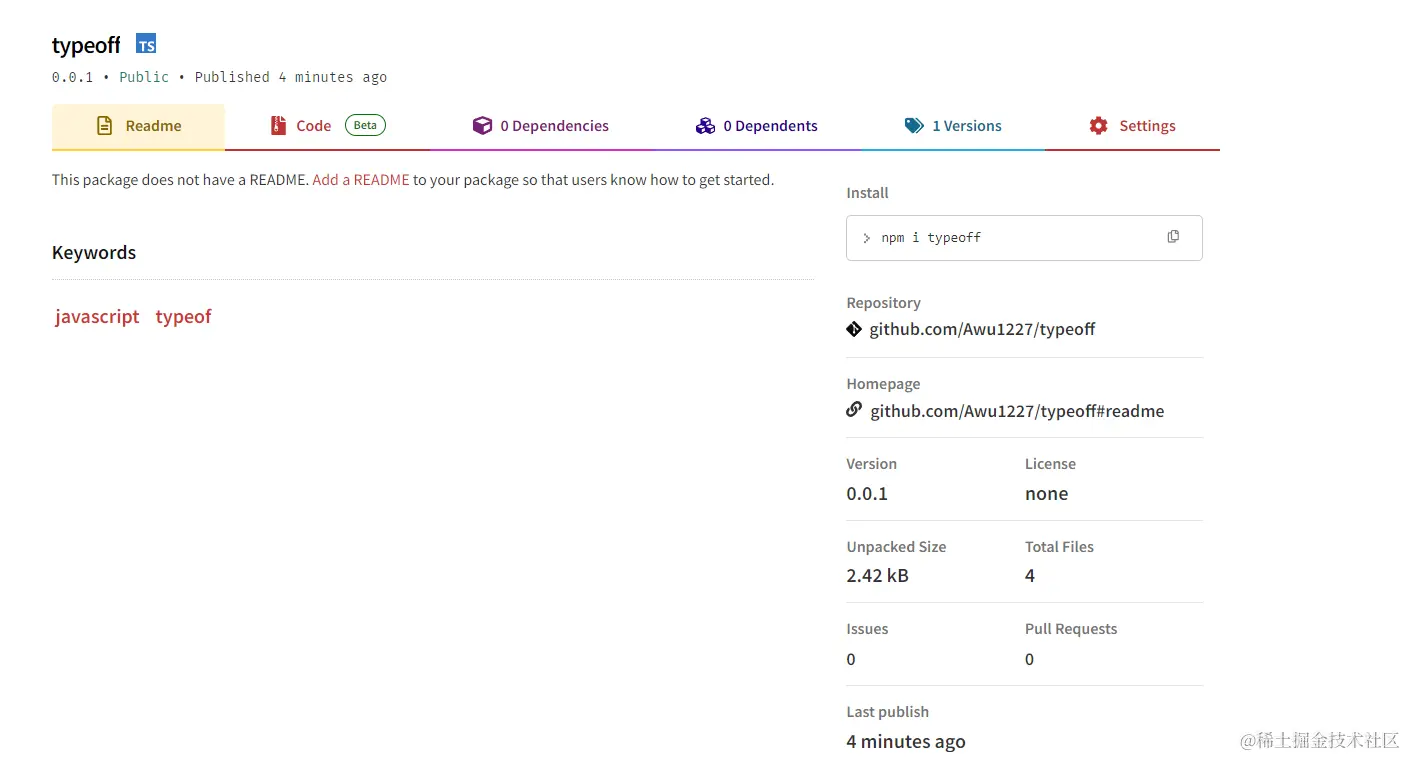Click the Unpacked Size value 2.42 kB
Image resolution: width=1406 pixels, height=757 pixels.
click(x=877, y=576)
